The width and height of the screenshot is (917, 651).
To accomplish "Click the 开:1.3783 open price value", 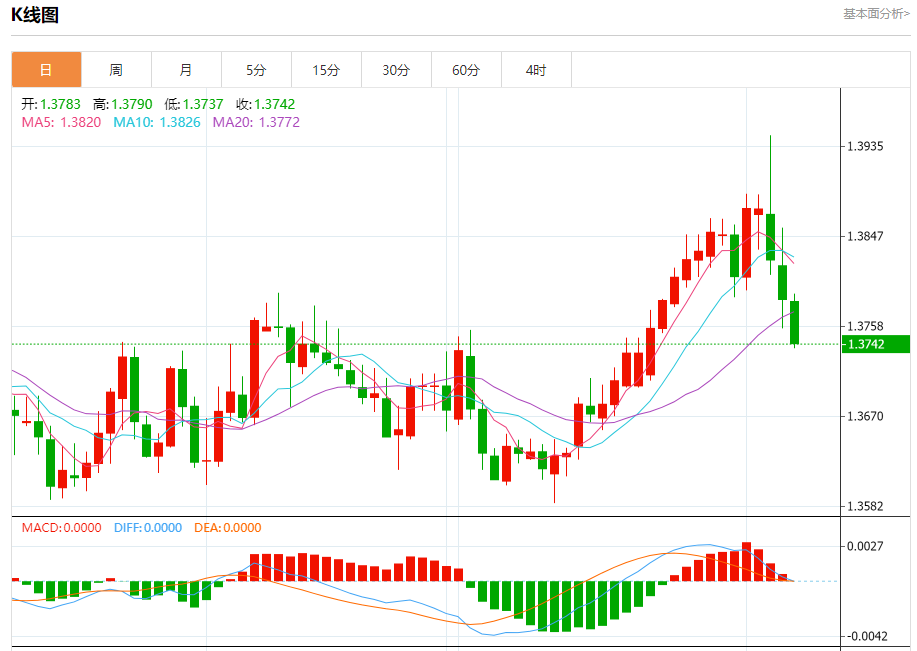I will point(51,104).
